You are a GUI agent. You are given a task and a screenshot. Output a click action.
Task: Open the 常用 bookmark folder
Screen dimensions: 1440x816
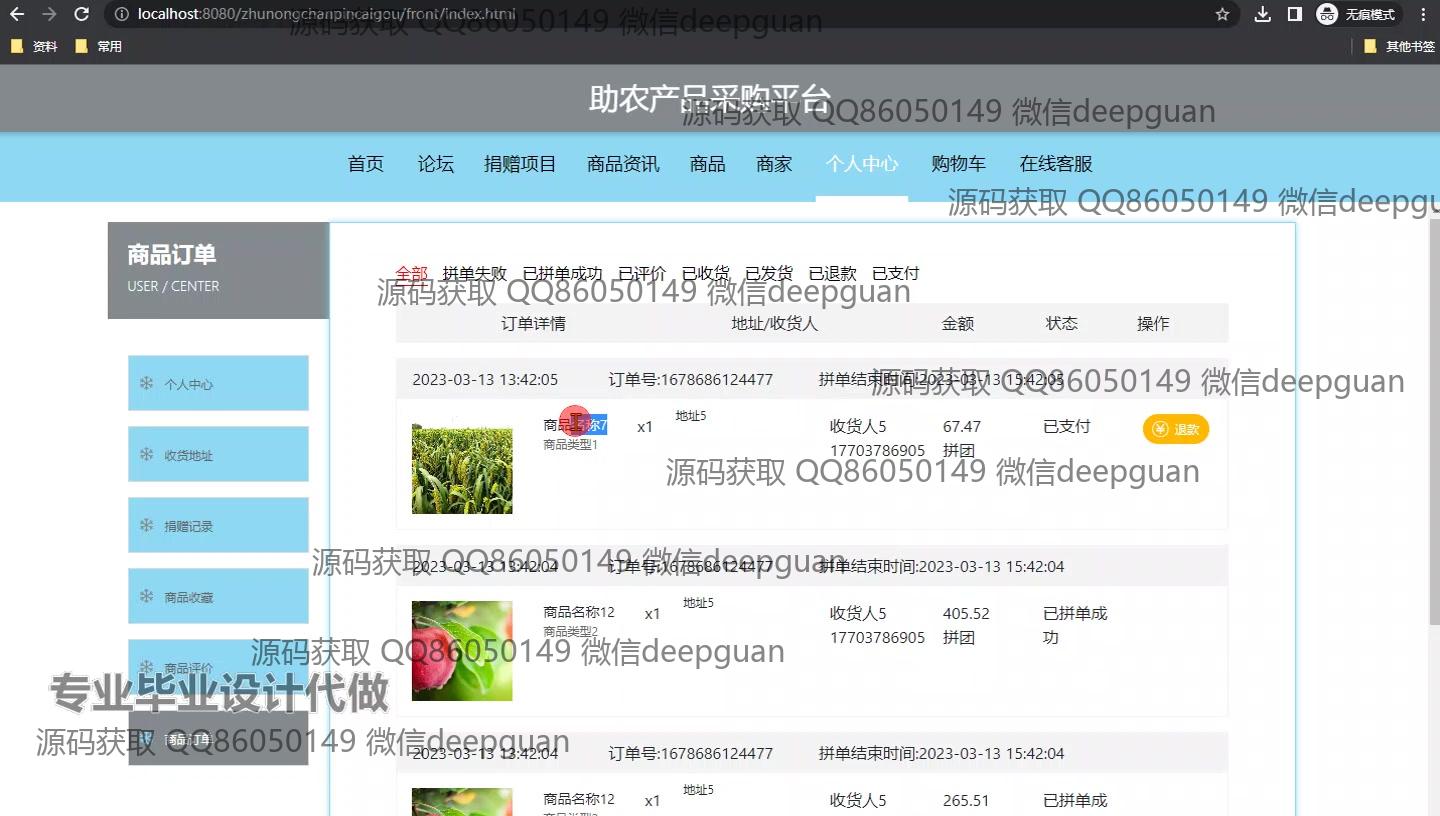[99, 46]
